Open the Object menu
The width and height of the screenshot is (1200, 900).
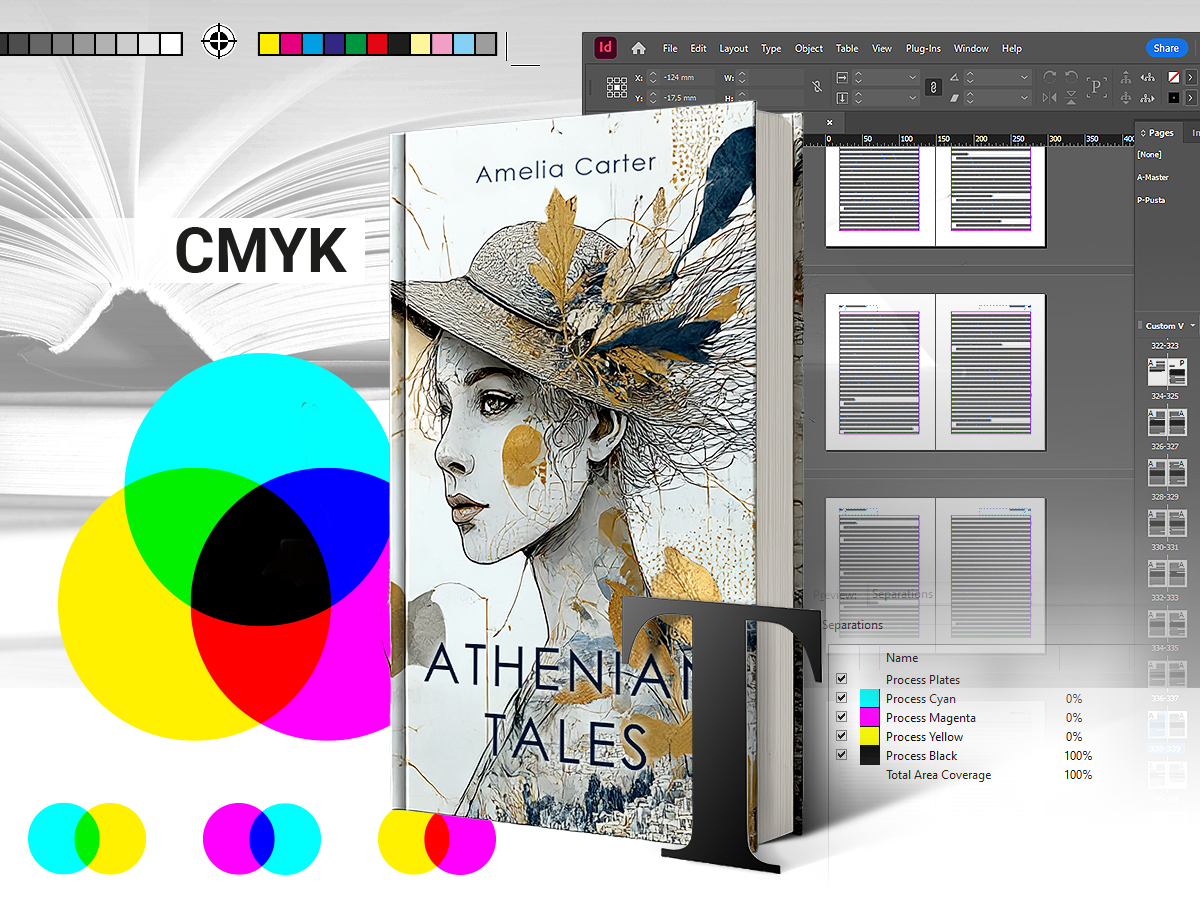(808, 48)
